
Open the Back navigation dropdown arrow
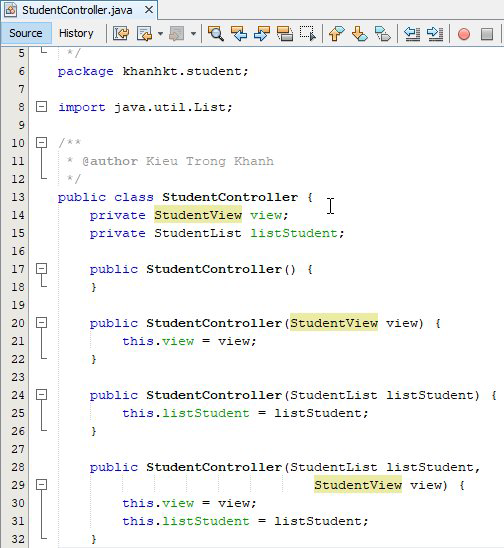160,34
